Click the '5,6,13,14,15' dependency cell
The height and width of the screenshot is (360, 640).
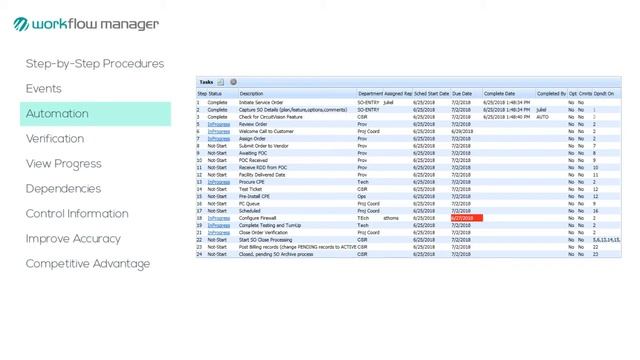tap(607, 240)
